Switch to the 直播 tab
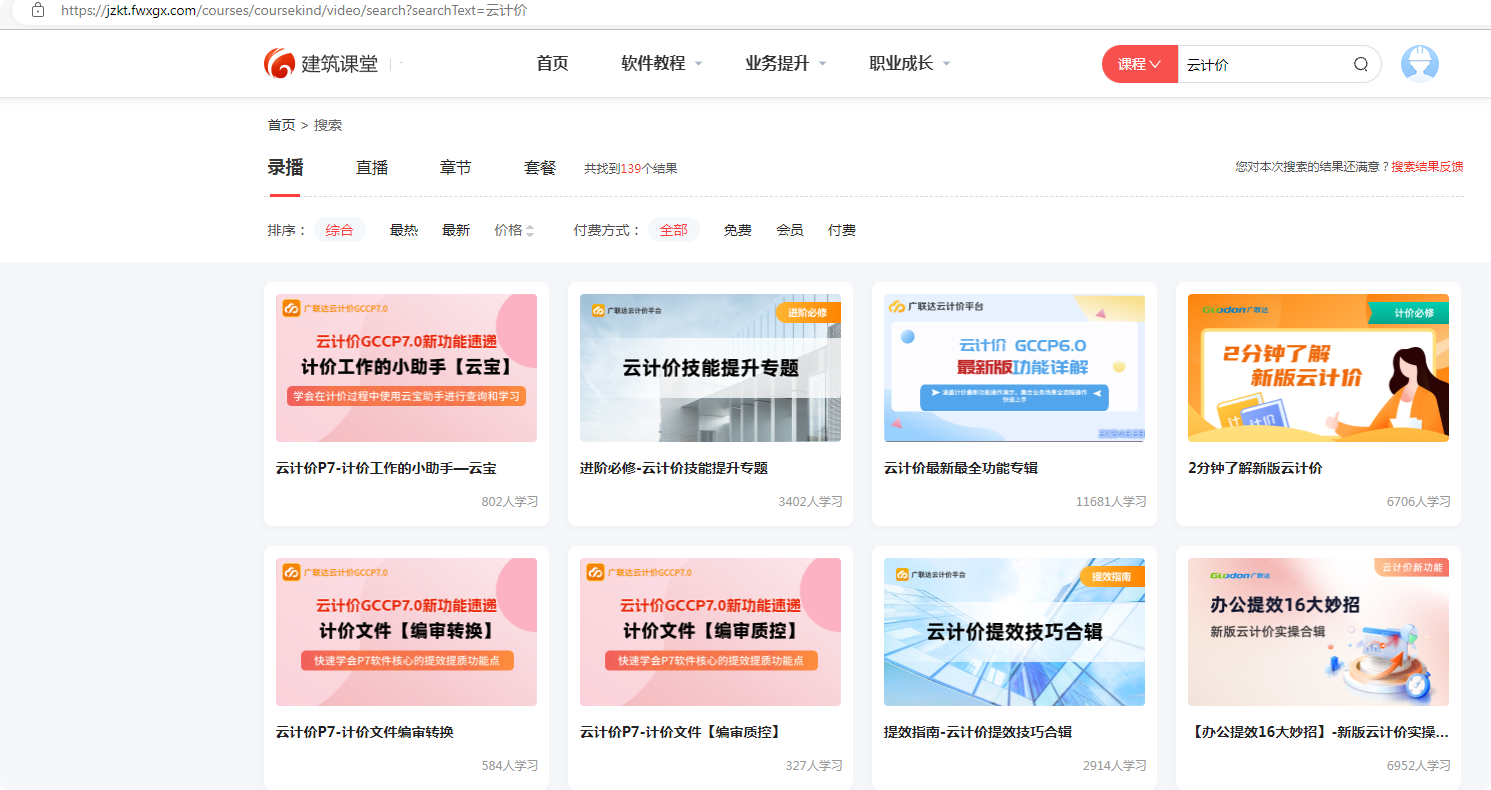 click(x=372, y=168)
